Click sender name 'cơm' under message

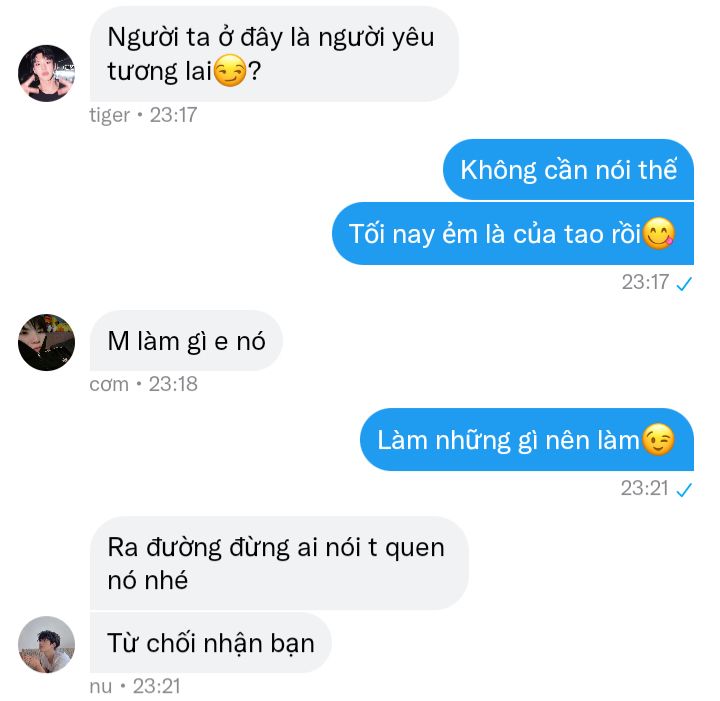[109, 385]
